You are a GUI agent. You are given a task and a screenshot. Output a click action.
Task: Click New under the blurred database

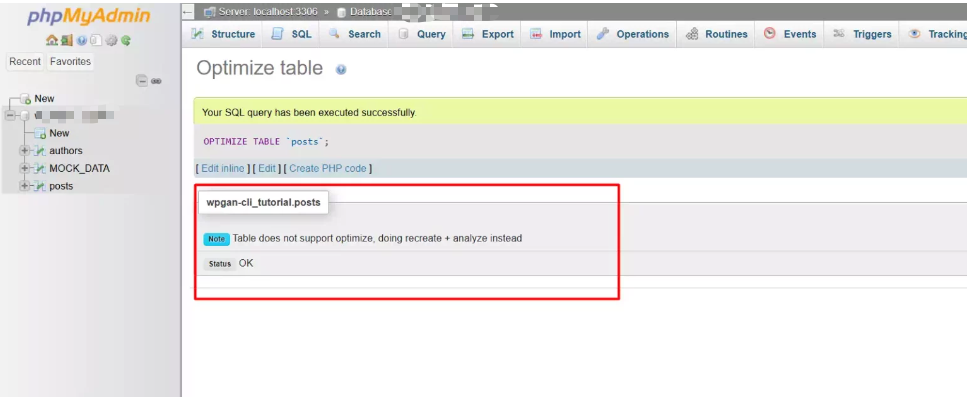(x=59, y=133)
